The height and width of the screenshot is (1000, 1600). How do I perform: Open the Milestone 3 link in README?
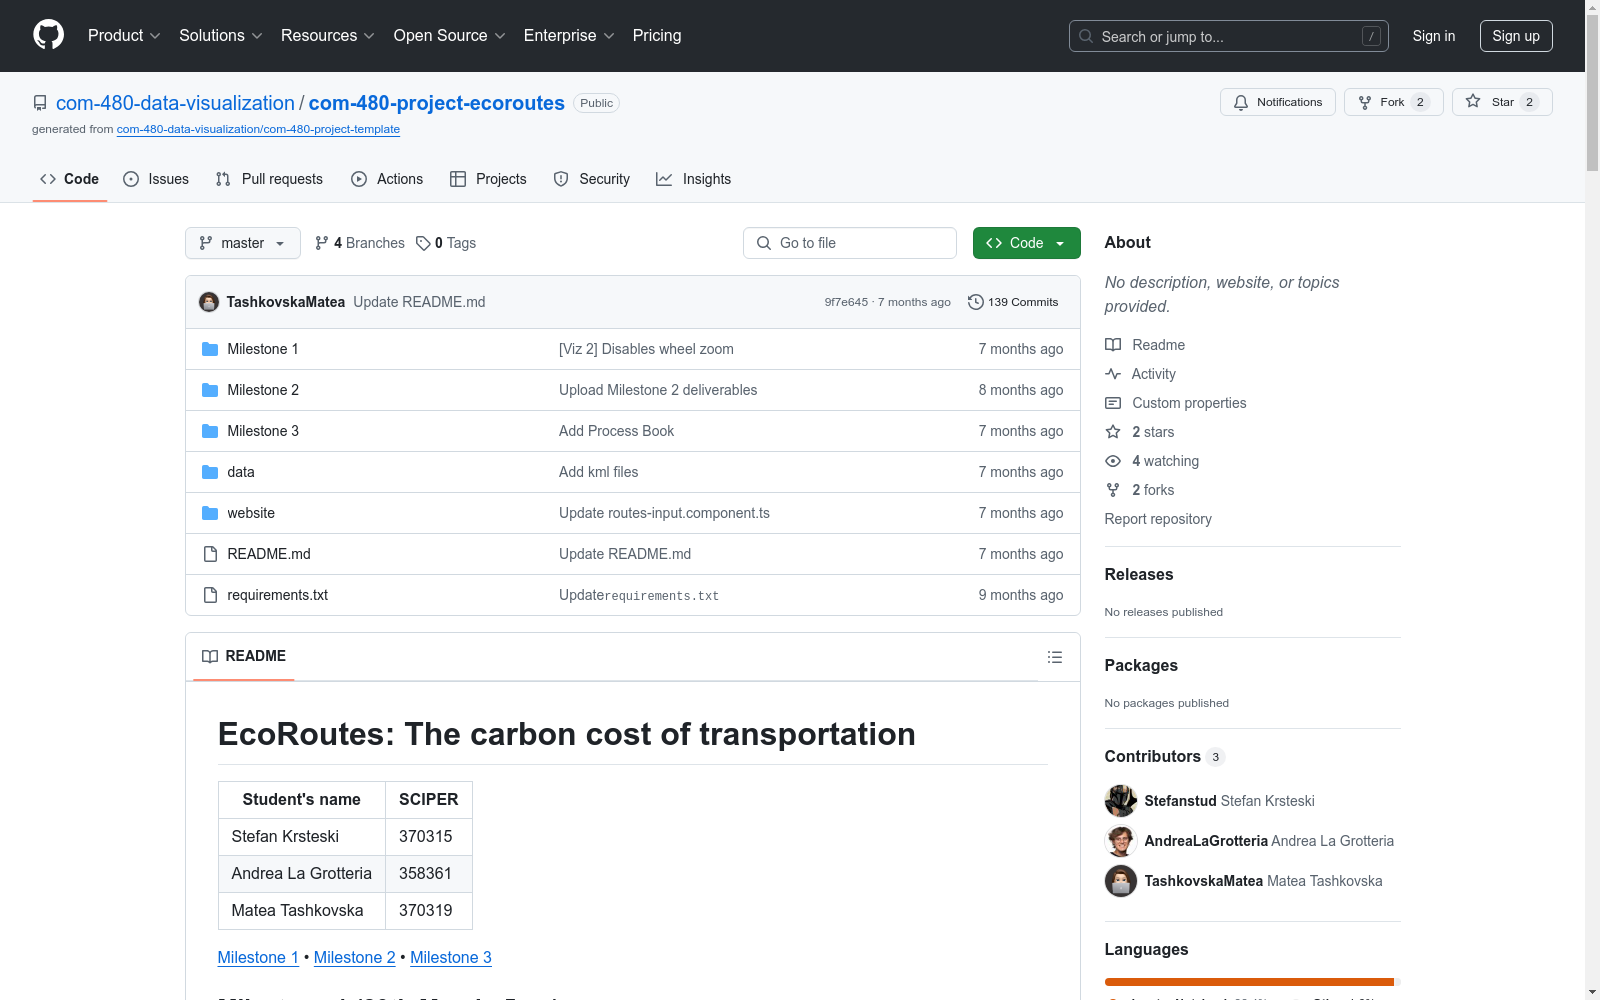451,957
